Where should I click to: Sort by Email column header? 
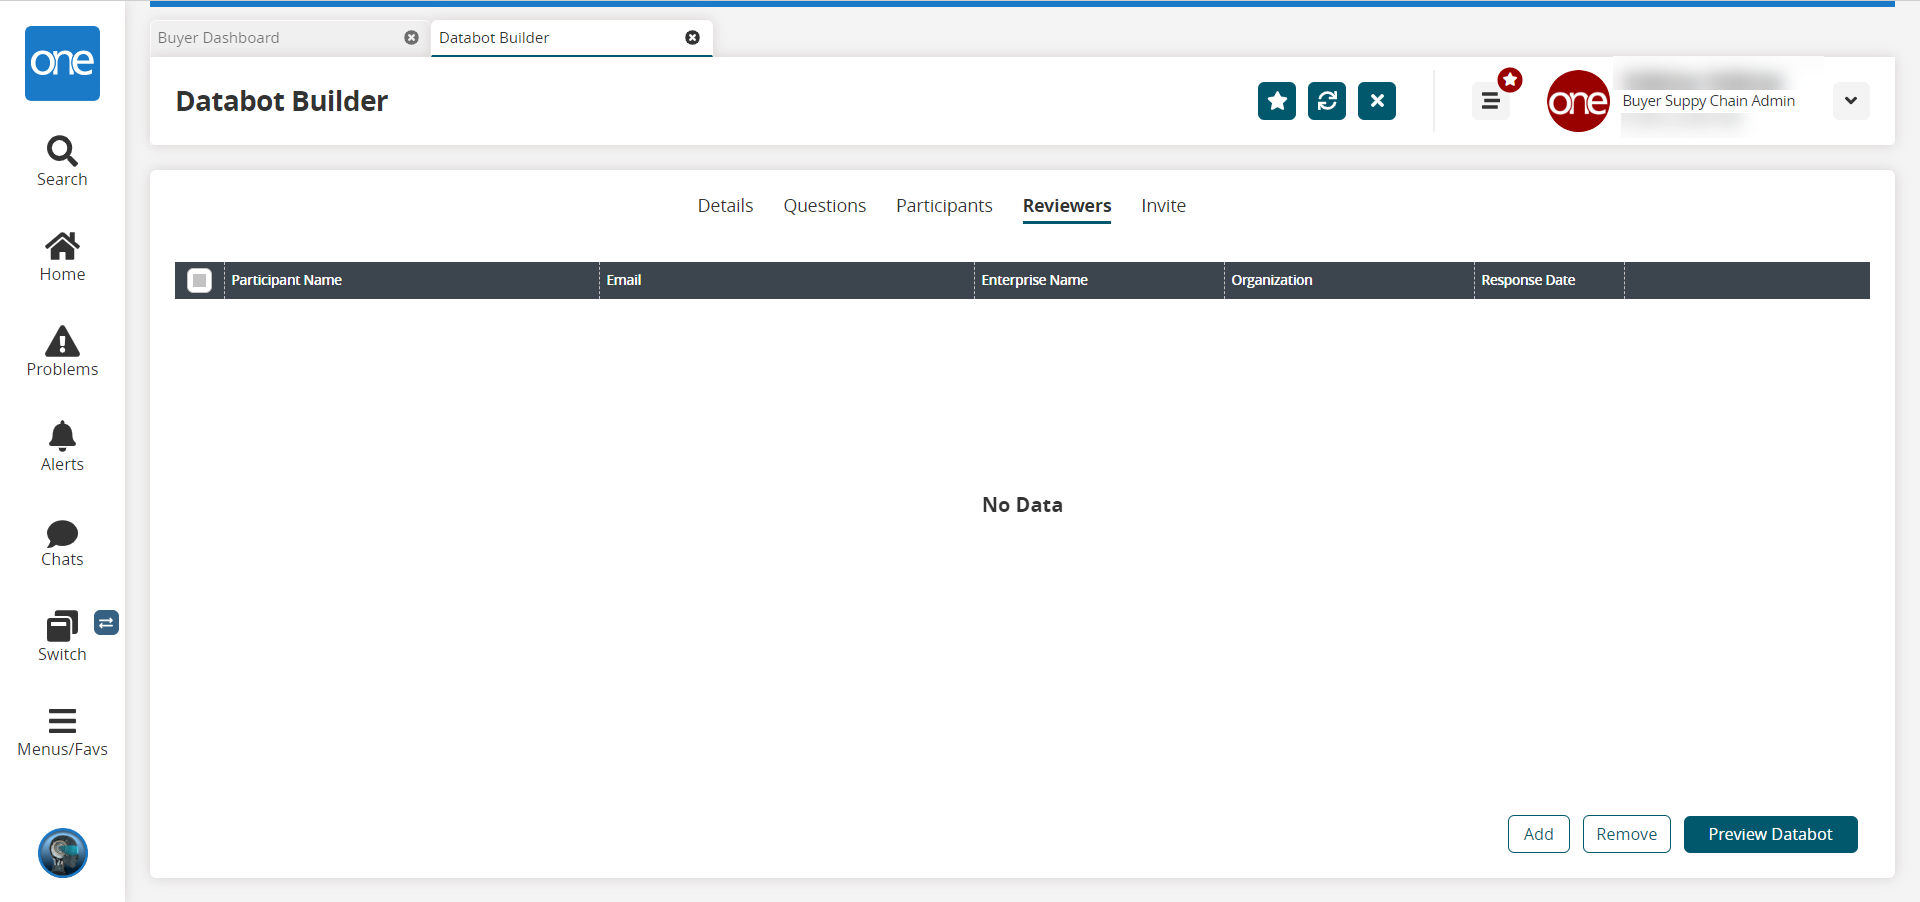pos(787,281)
